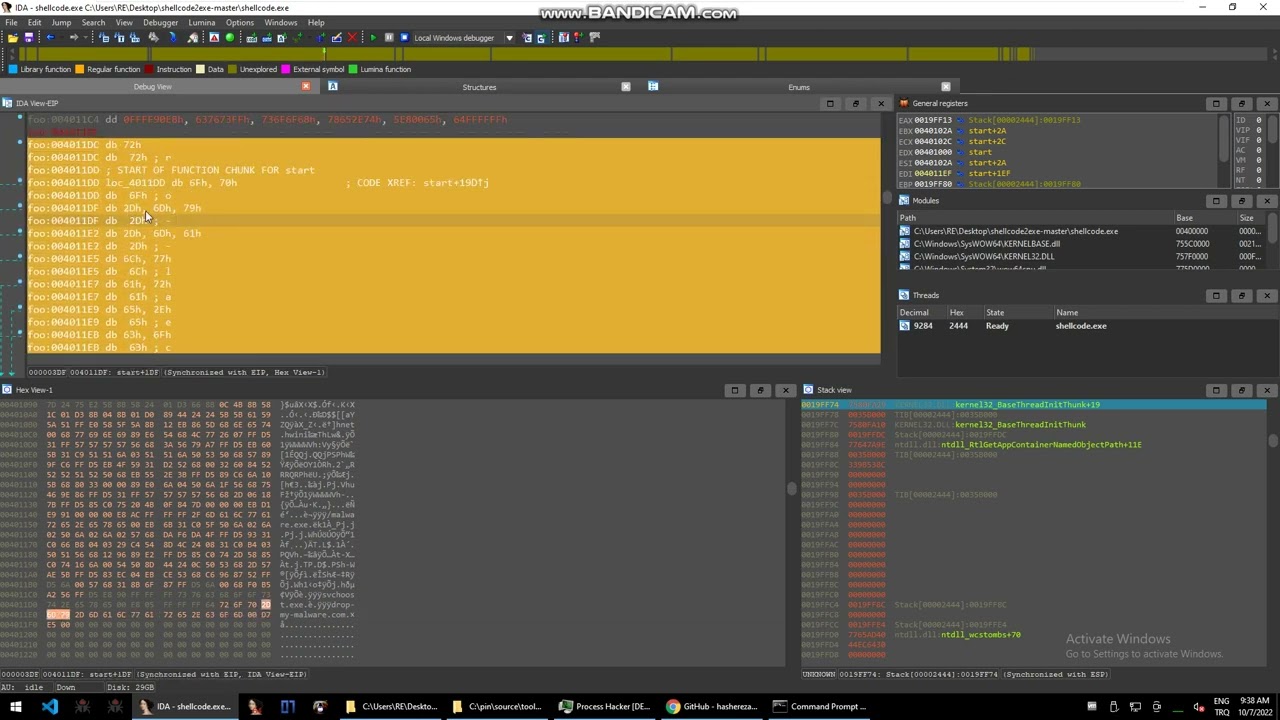Open the Options menu
This screenshot has height=720, width=1280.
point(239,22)
